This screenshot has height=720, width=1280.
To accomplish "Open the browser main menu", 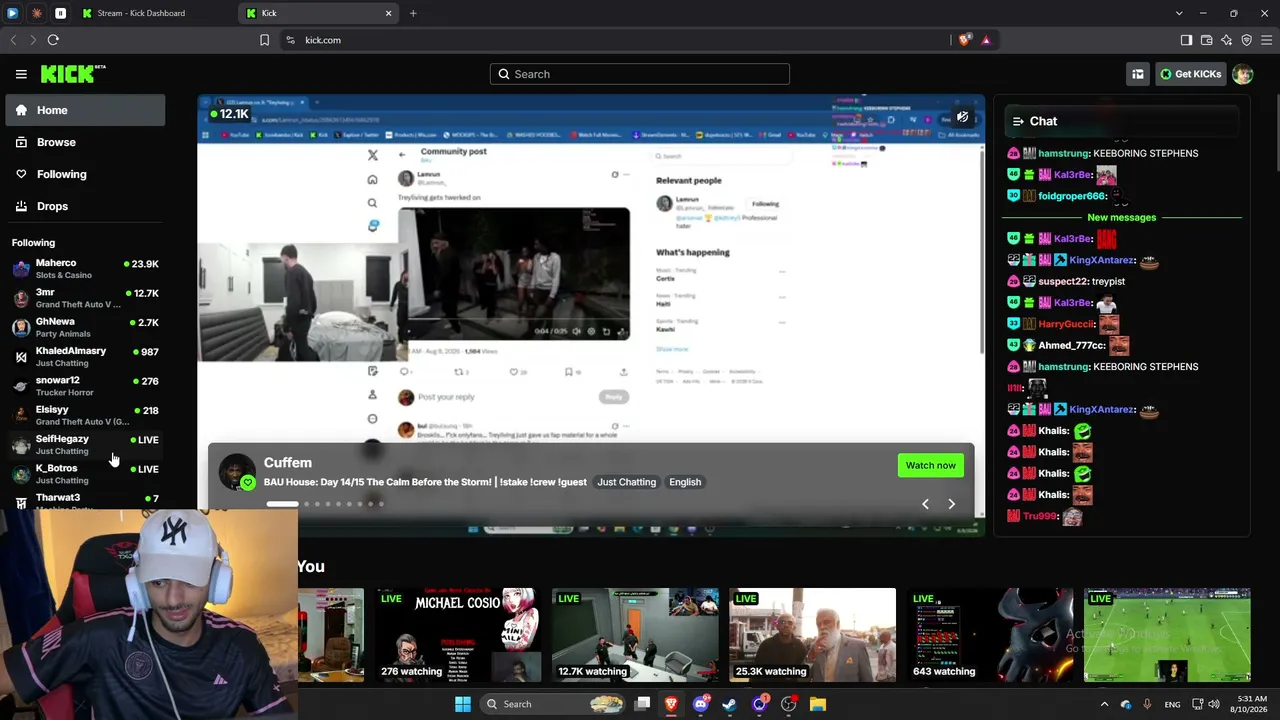I will click(x=1266, y=40).
